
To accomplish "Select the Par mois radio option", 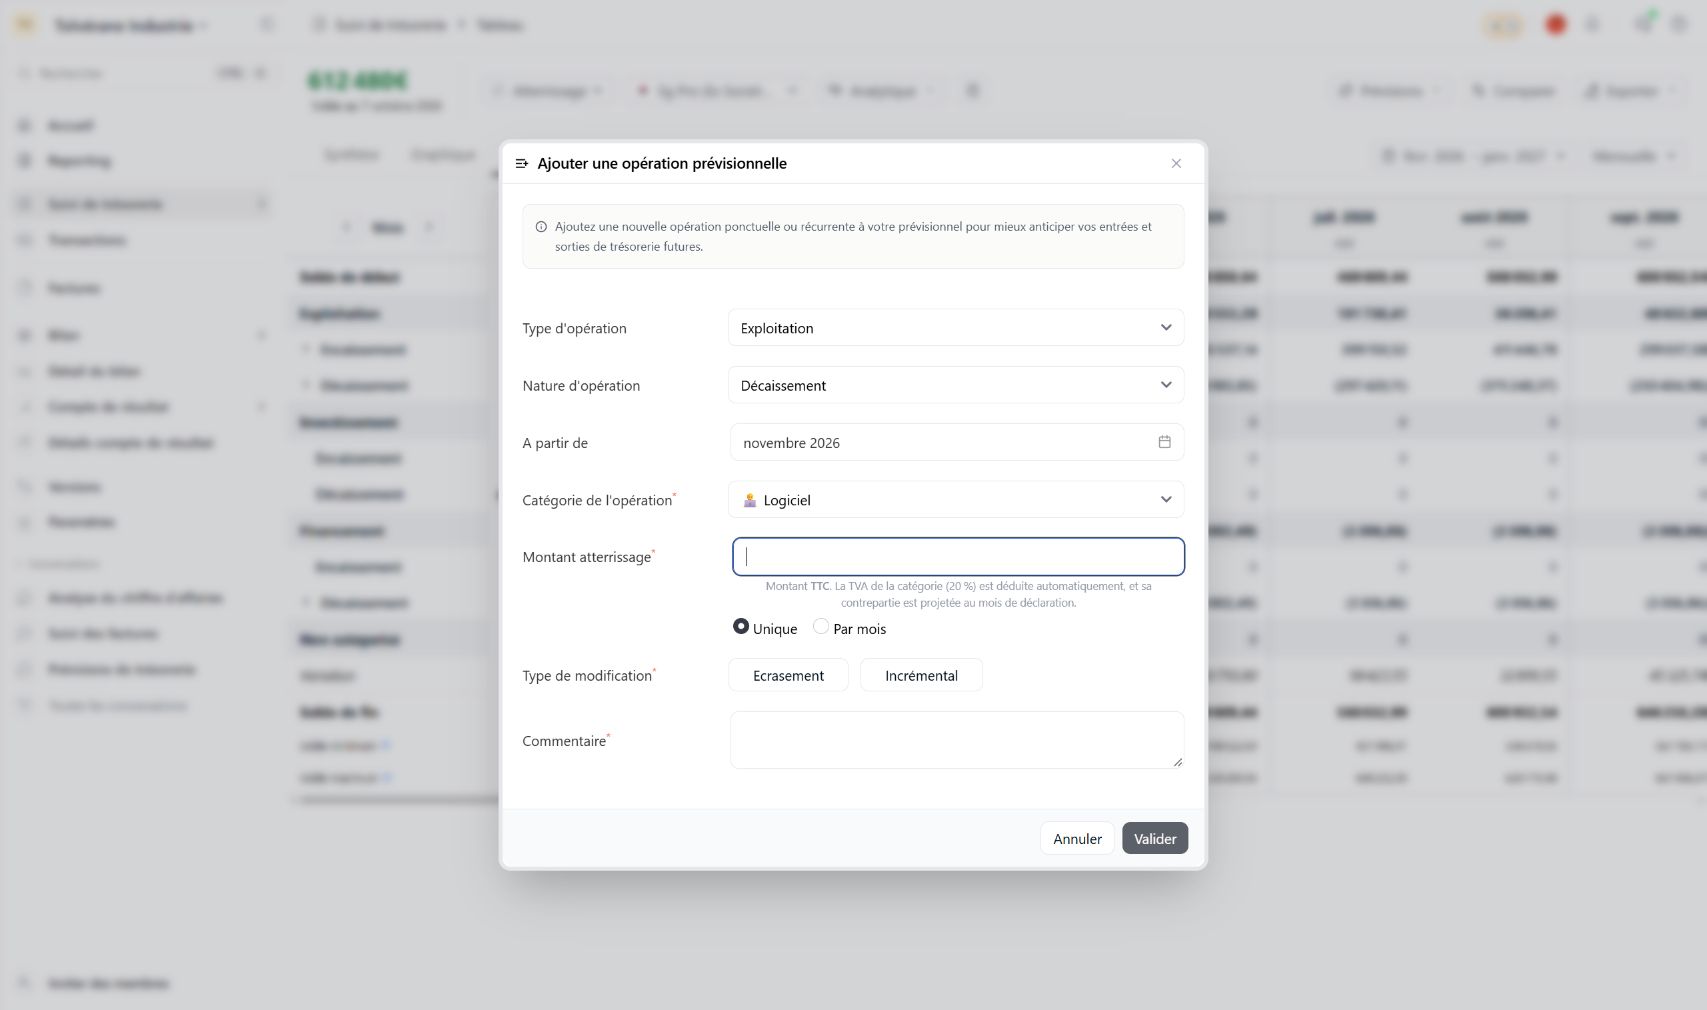I will click(x=821, y=627).
